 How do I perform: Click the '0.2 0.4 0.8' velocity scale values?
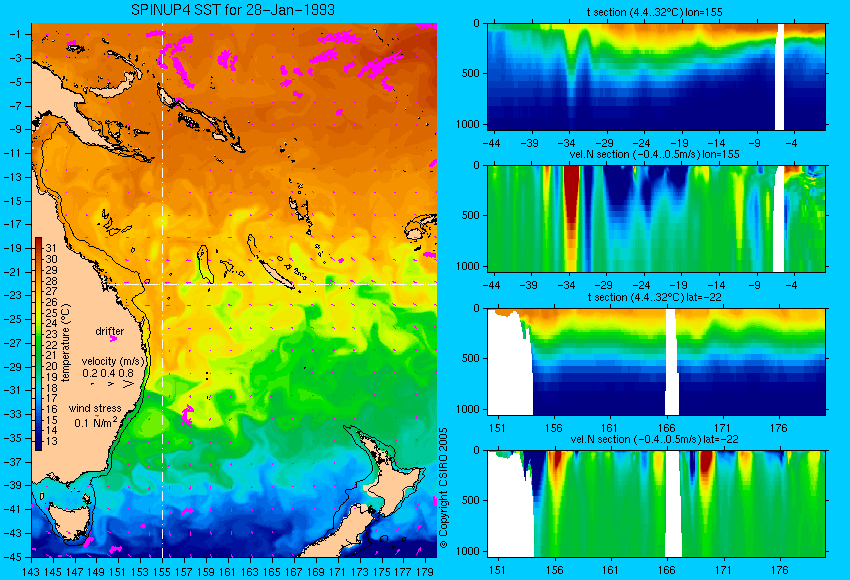(x=108, y=373)
